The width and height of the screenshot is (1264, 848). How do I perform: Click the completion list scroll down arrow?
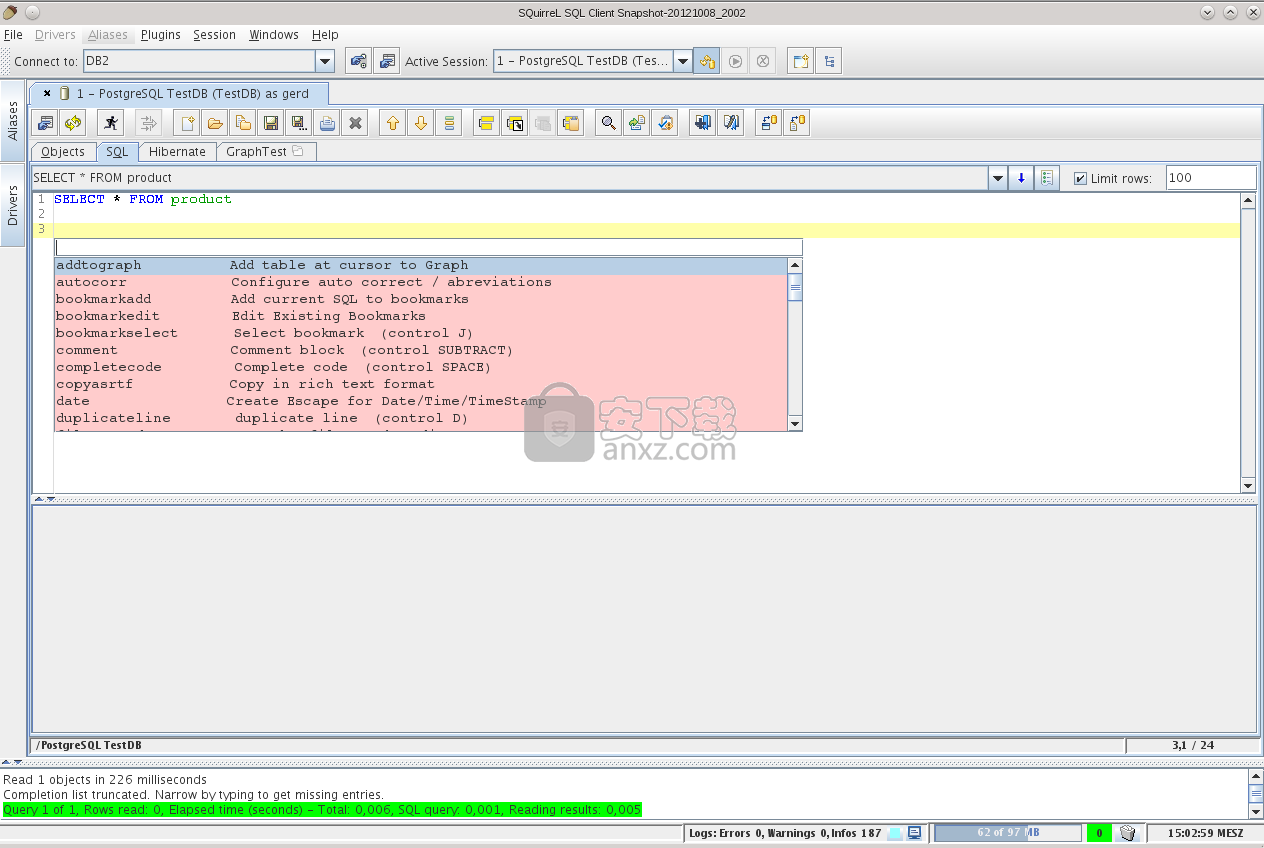coord(795,424)
